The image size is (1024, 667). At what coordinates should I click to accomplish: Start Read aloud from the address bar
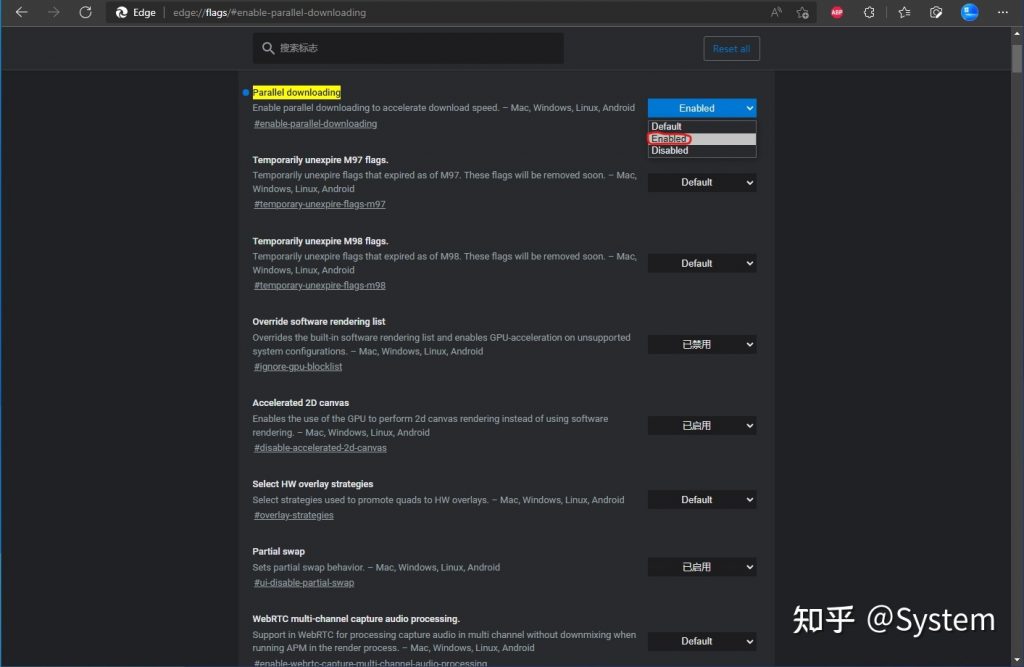tap(776, 12)
